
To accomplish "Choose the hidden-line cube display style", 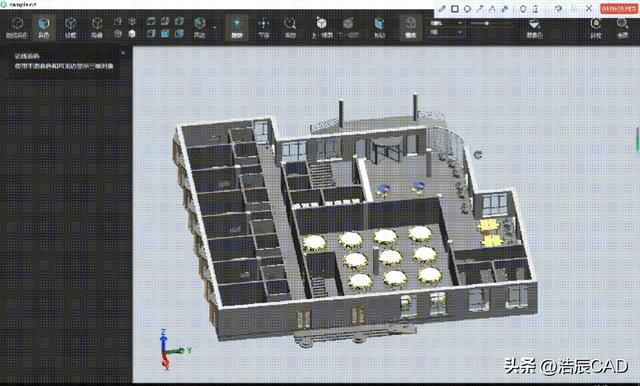I will coord(97,27).
